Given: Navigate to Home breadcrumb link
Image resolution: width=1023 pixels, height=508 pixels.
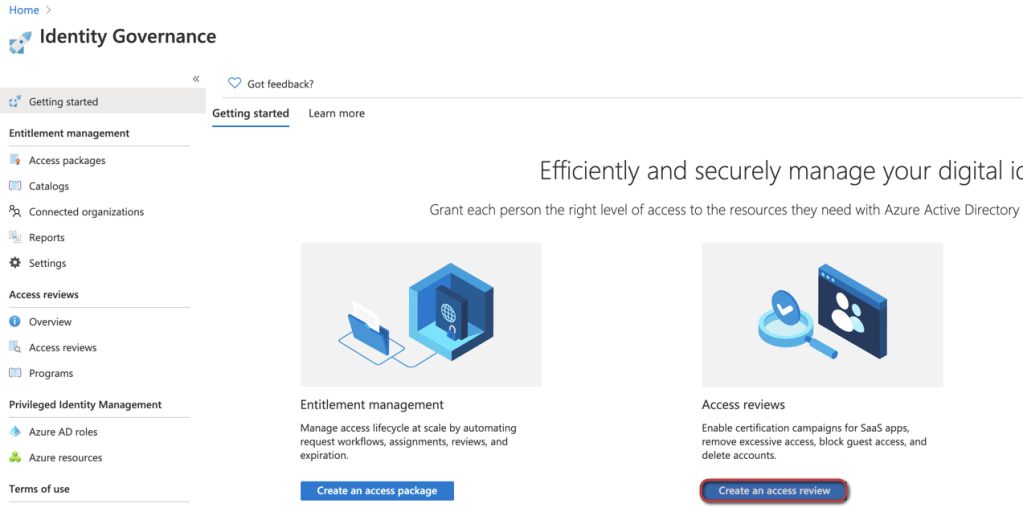Looking at the screenshot, I should click(24, 10).
